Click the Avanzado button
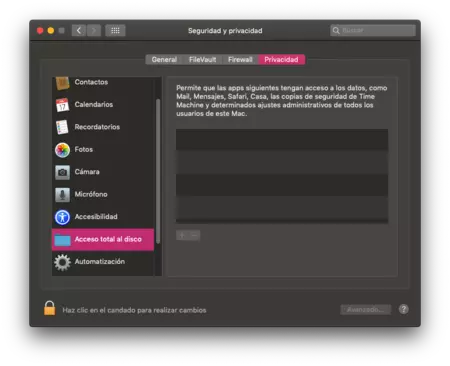 (x=366, y=310)
